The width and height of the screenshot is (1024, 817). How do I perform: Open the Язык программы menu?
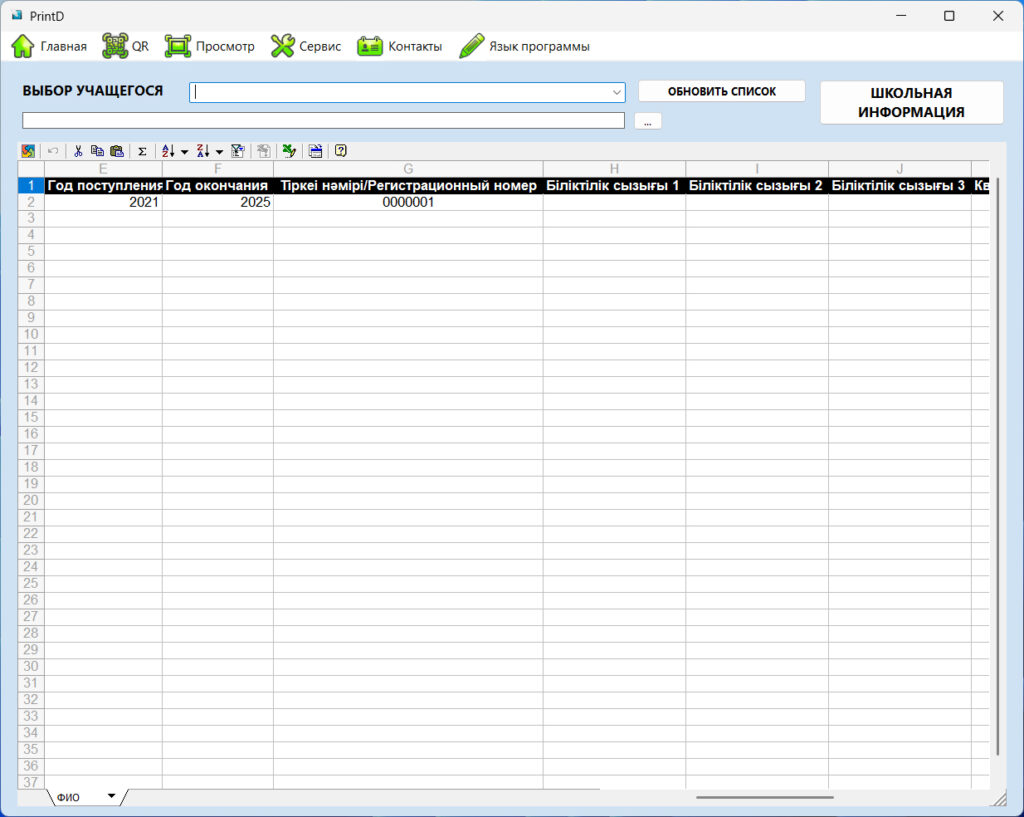click(x=524, y=46)
